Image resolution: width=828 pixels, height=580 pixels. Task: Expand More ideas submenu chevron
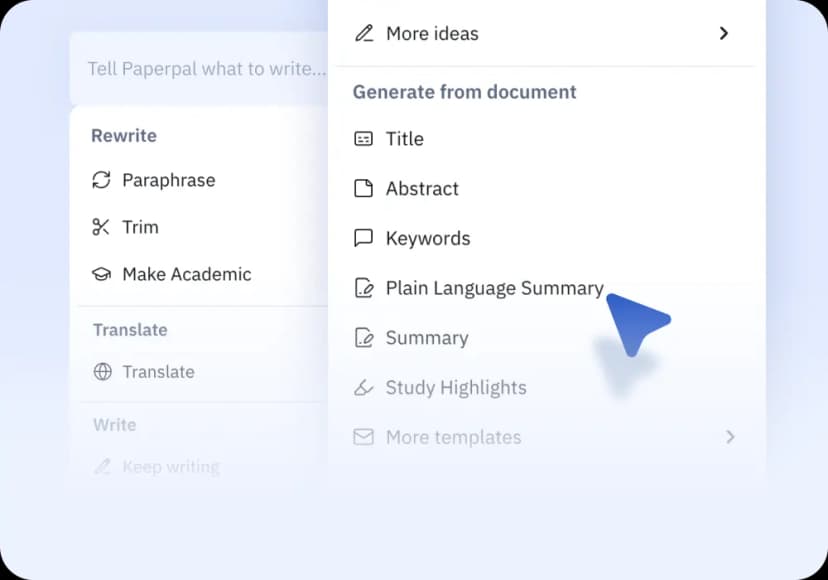724,33
